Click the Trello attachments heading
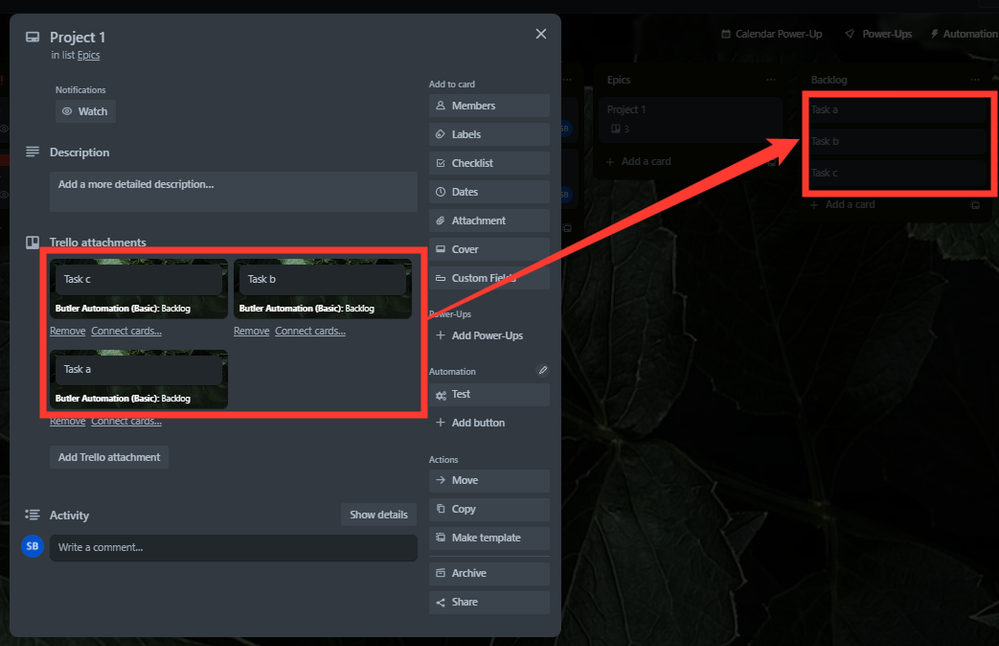Image resolution: width=999 pixels, height=646 pixels. pyautogui.click(x=97, y=242)
